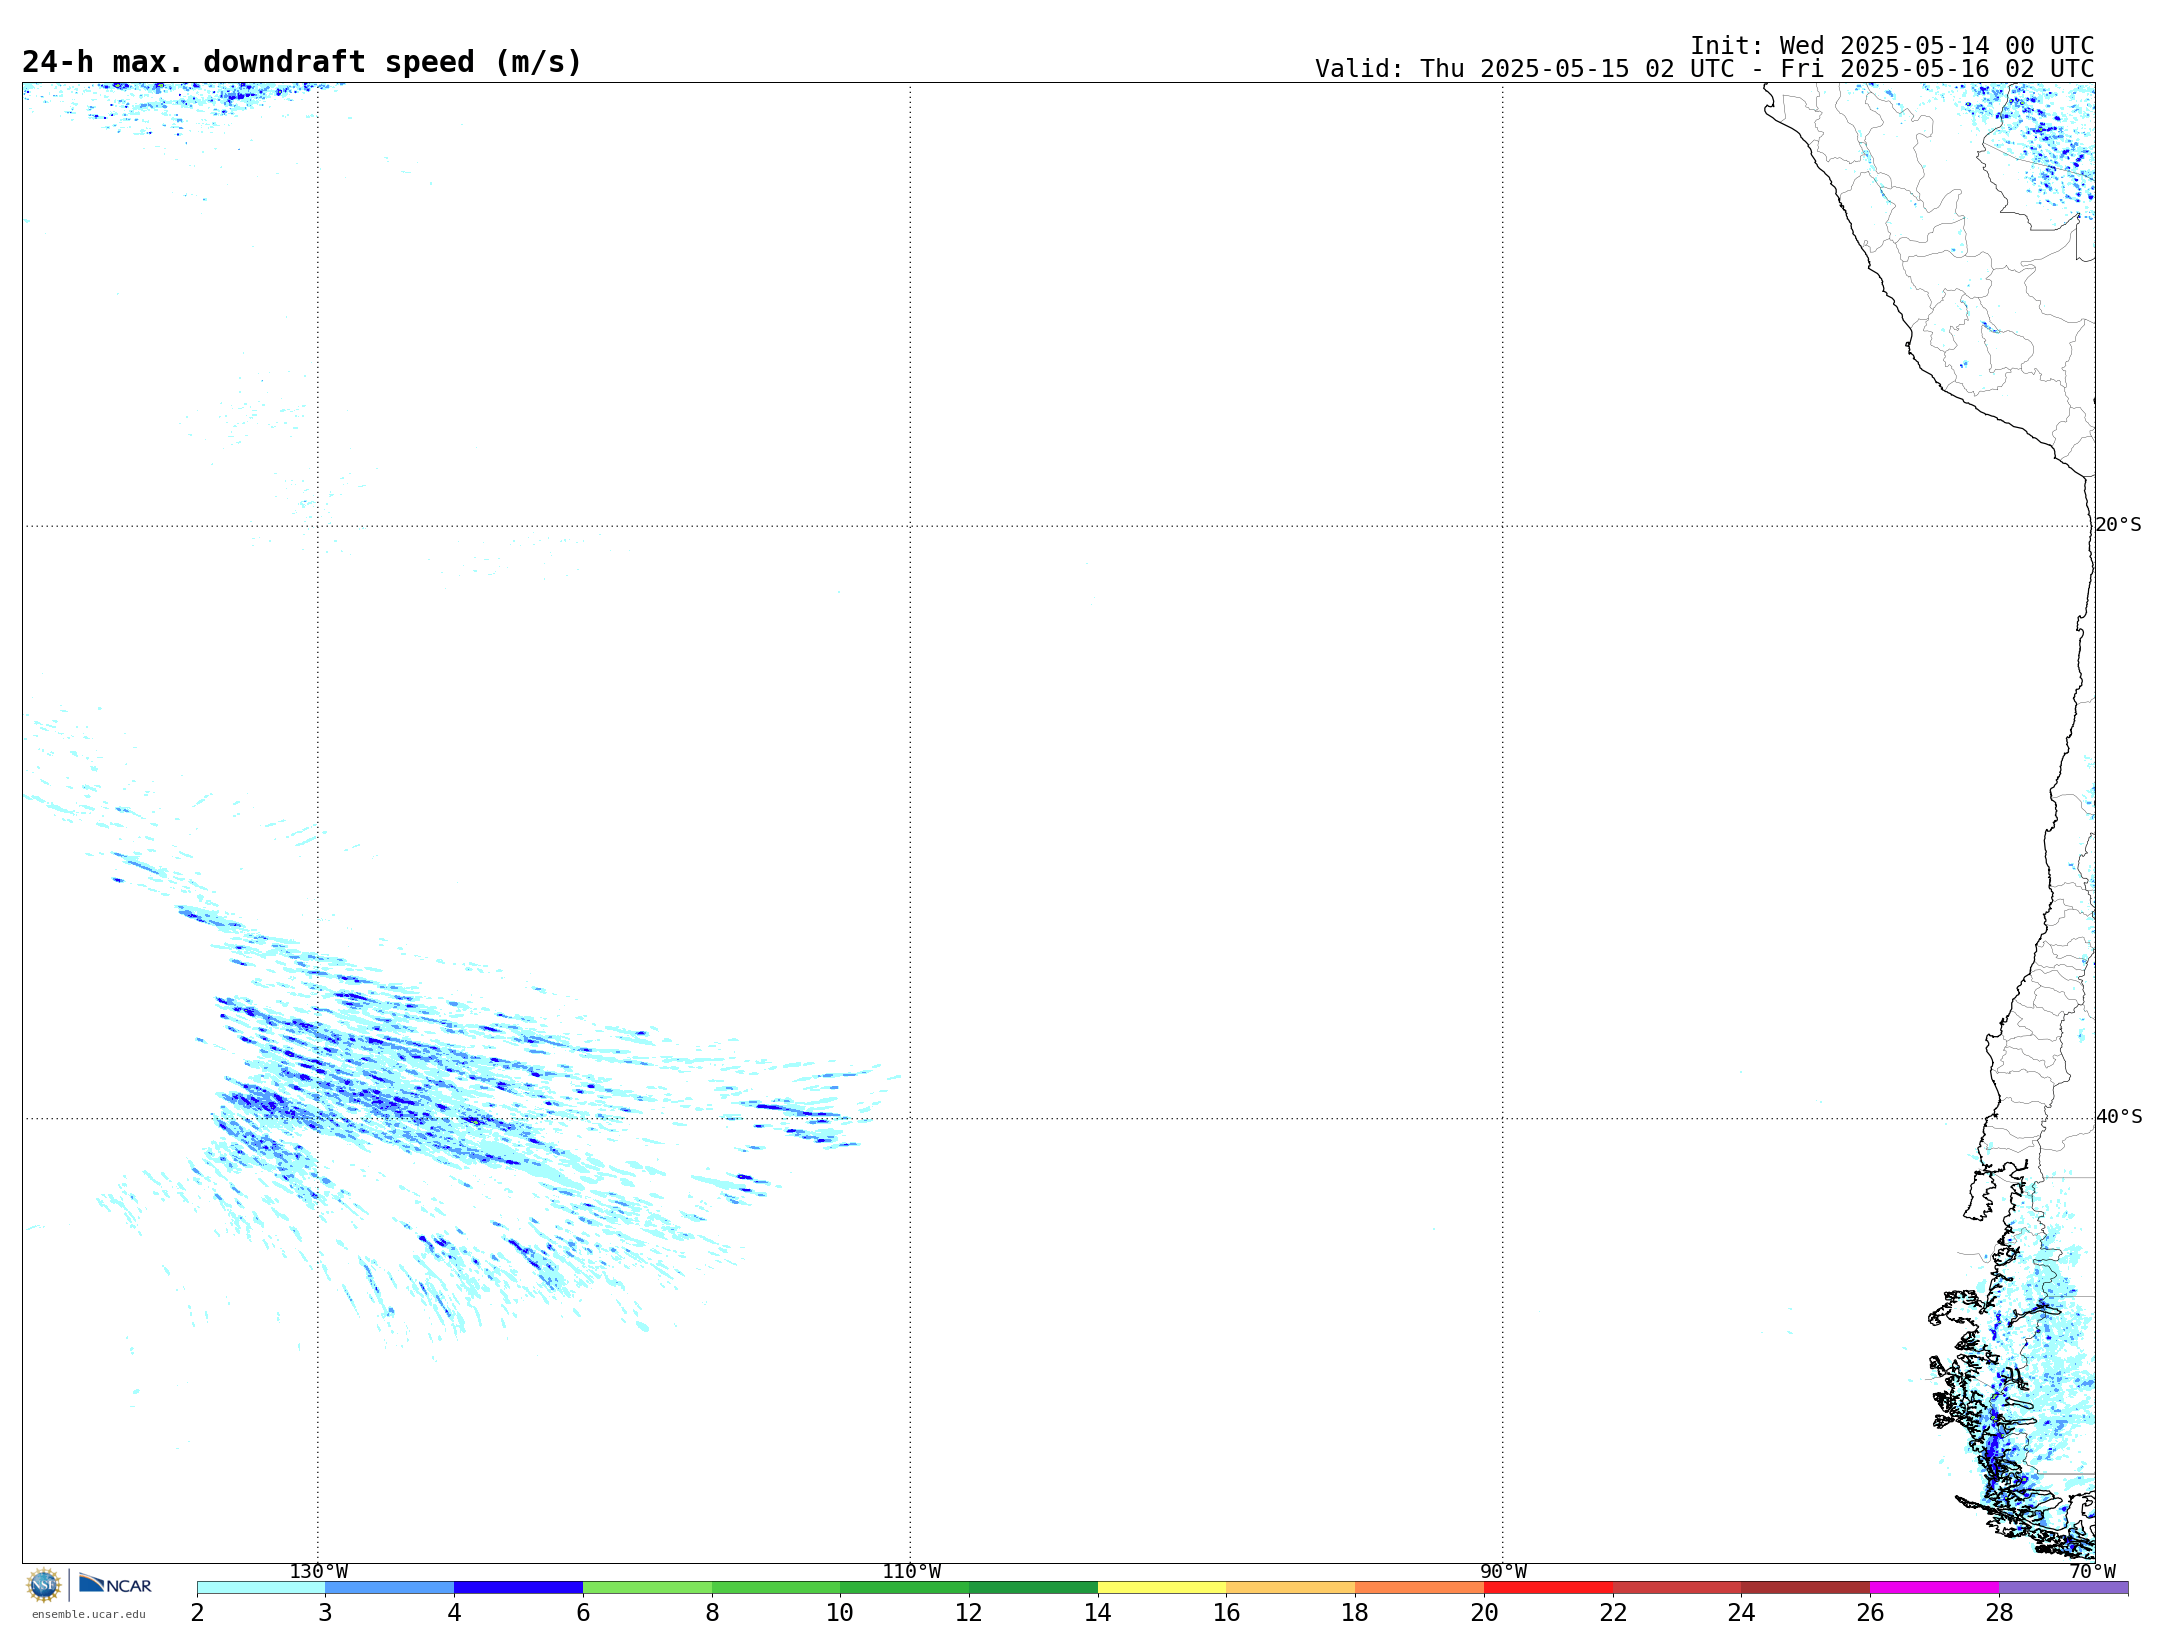
Task: Click the colorbar tick value 3
Action: 325,1613
